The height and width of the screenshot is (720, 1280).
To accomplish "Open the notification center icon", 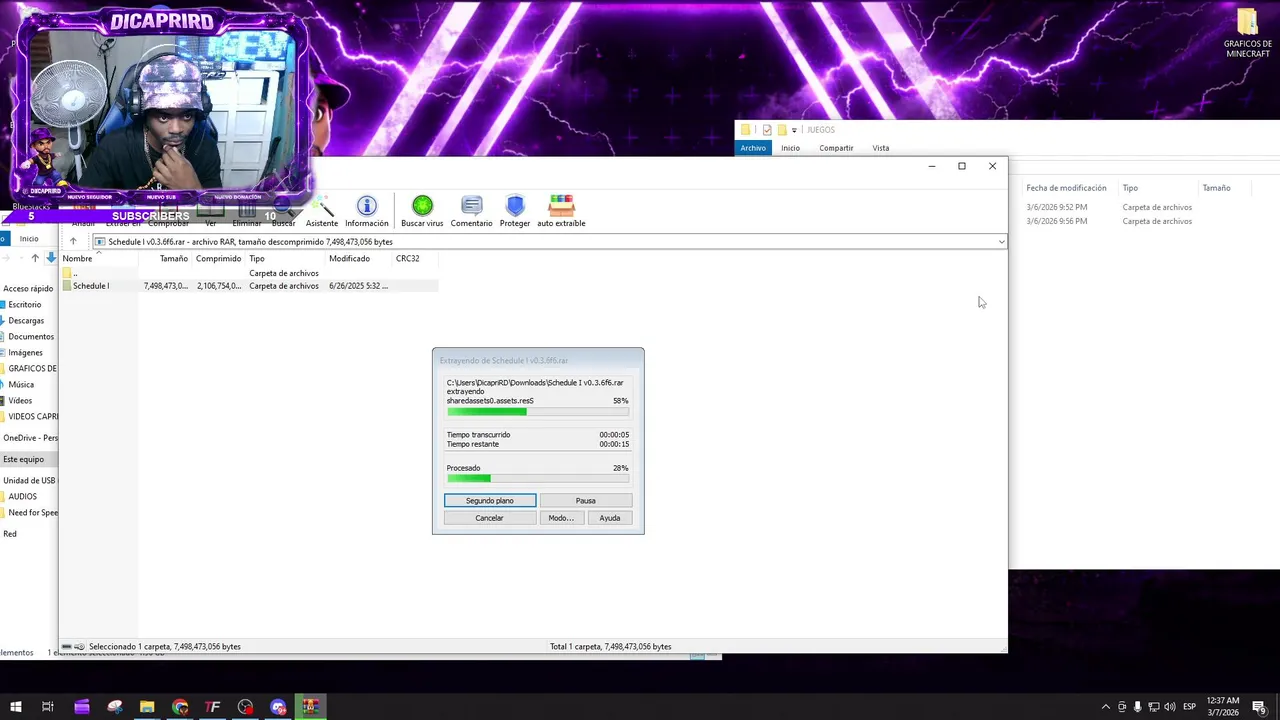I will tap(1259, 707).
